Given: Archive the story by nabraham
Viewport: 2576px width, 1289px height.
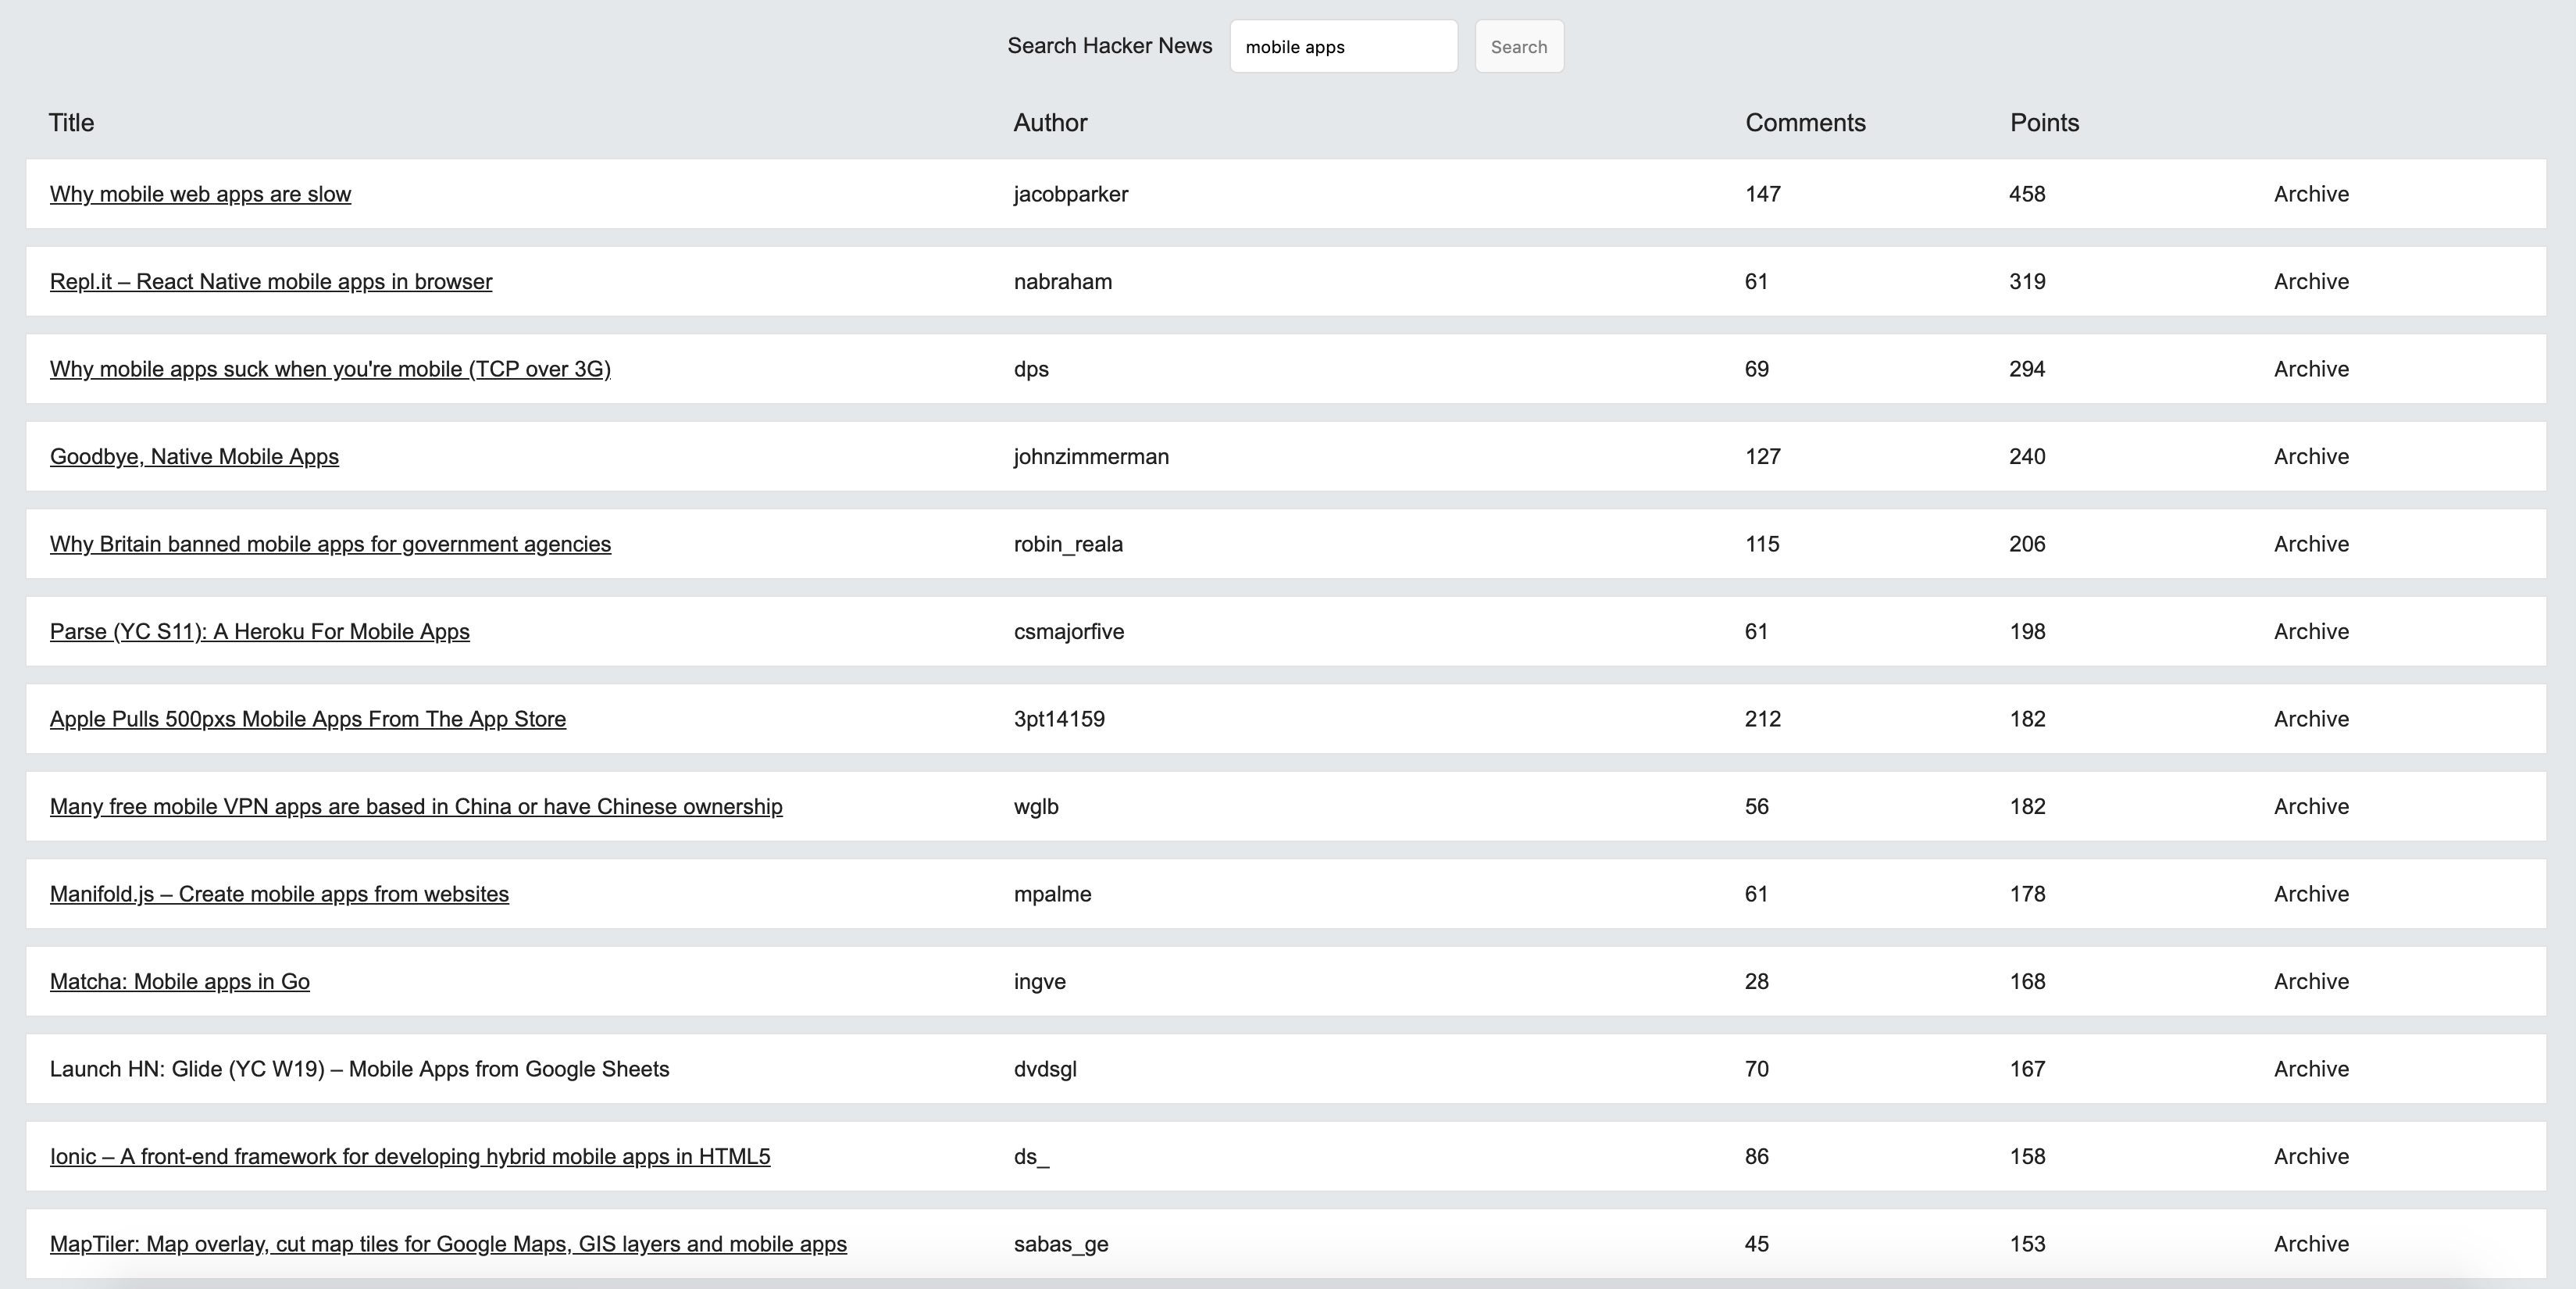Looking at the screenshot, I should tap(2310, 282).
